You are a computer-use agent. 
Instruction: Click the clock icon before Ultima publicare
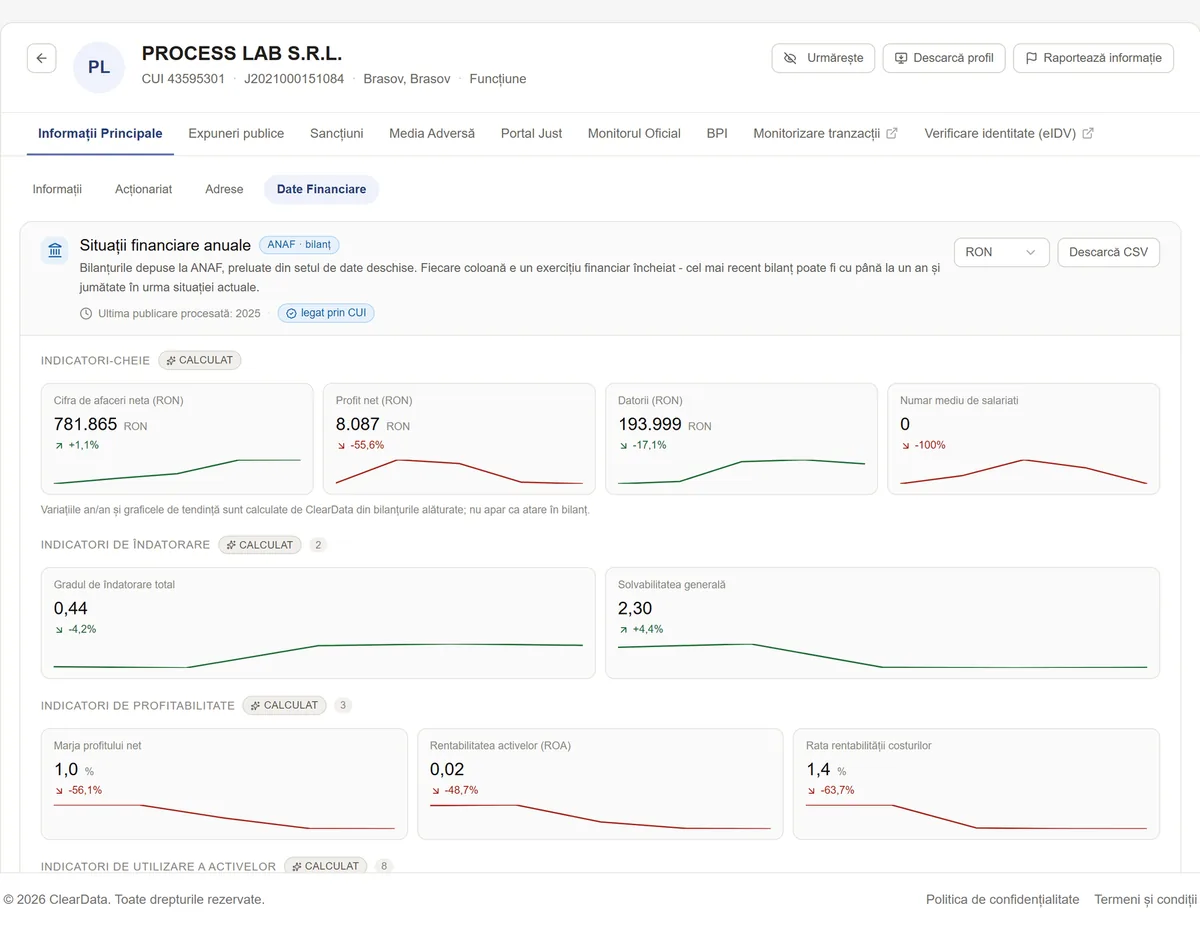(x=86, y=313)
